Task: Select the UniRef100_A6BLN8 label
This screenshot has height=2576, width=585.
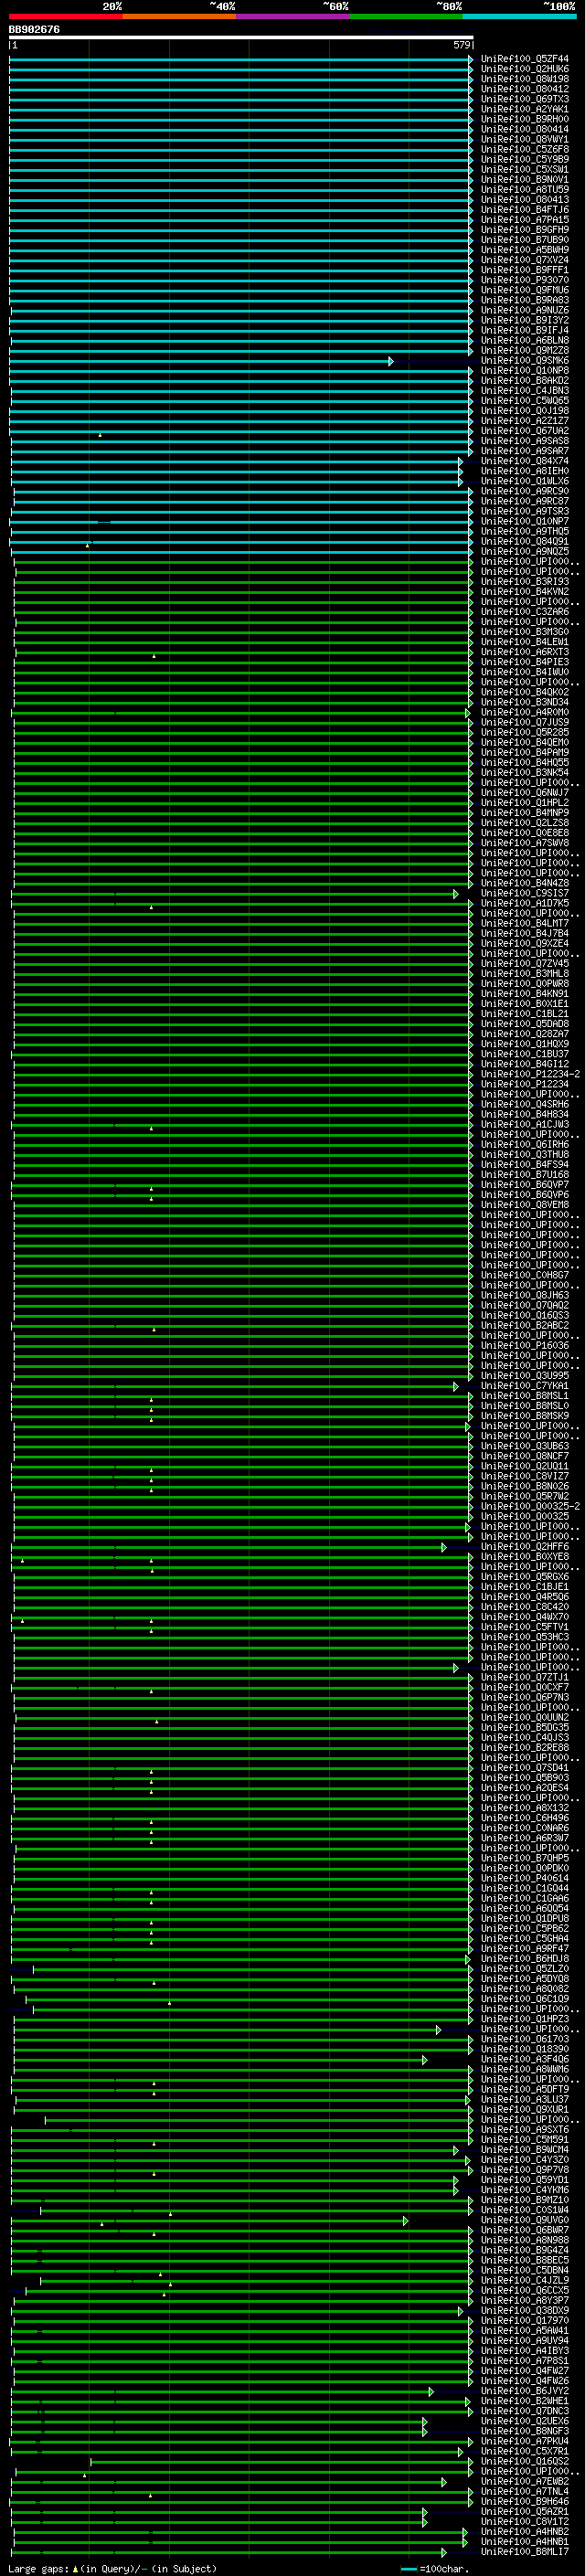Action: tap(525, 340)
